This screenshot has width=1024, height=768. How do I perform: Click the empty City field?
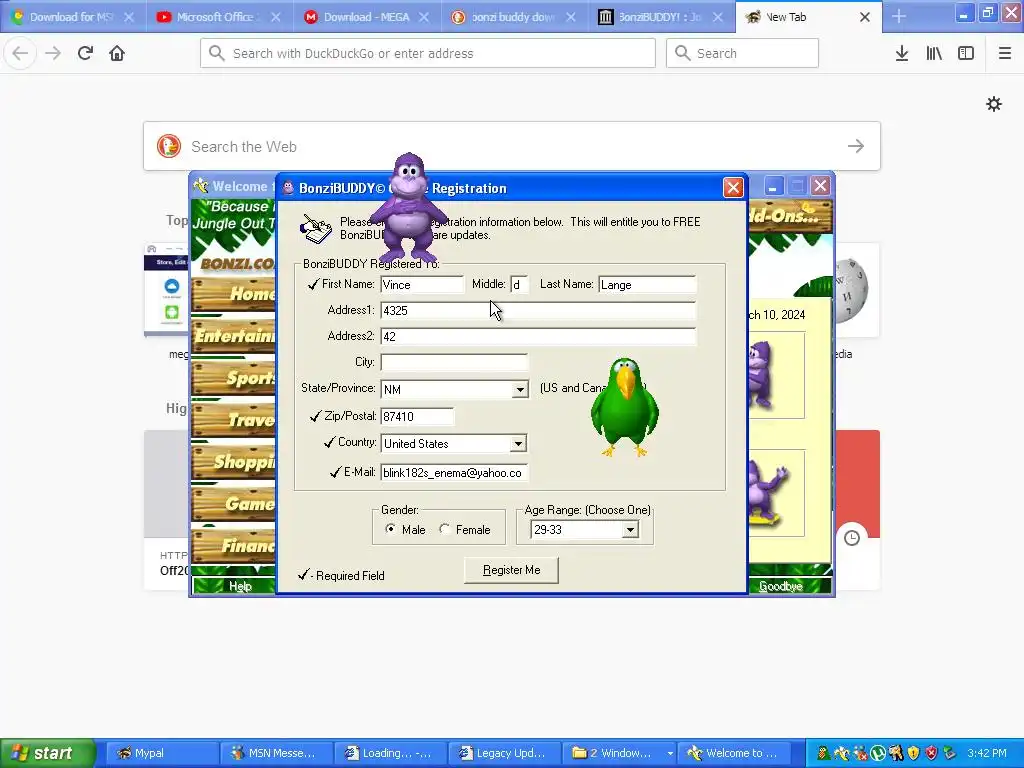(x=454, y=362)
